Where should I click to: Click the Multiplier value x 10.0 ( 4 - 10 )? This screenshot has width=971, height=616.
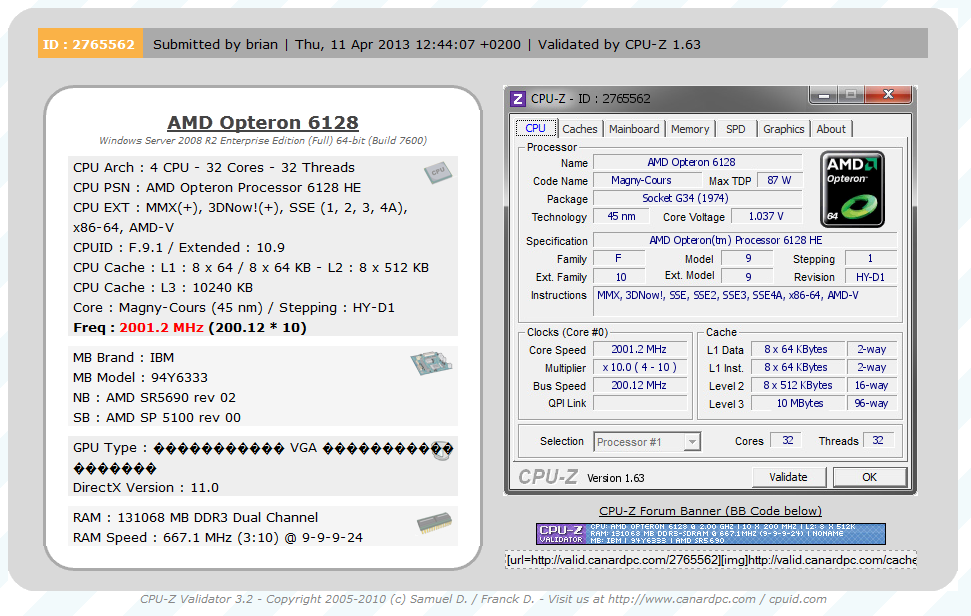pyautogui.click(x=639, y=367)
